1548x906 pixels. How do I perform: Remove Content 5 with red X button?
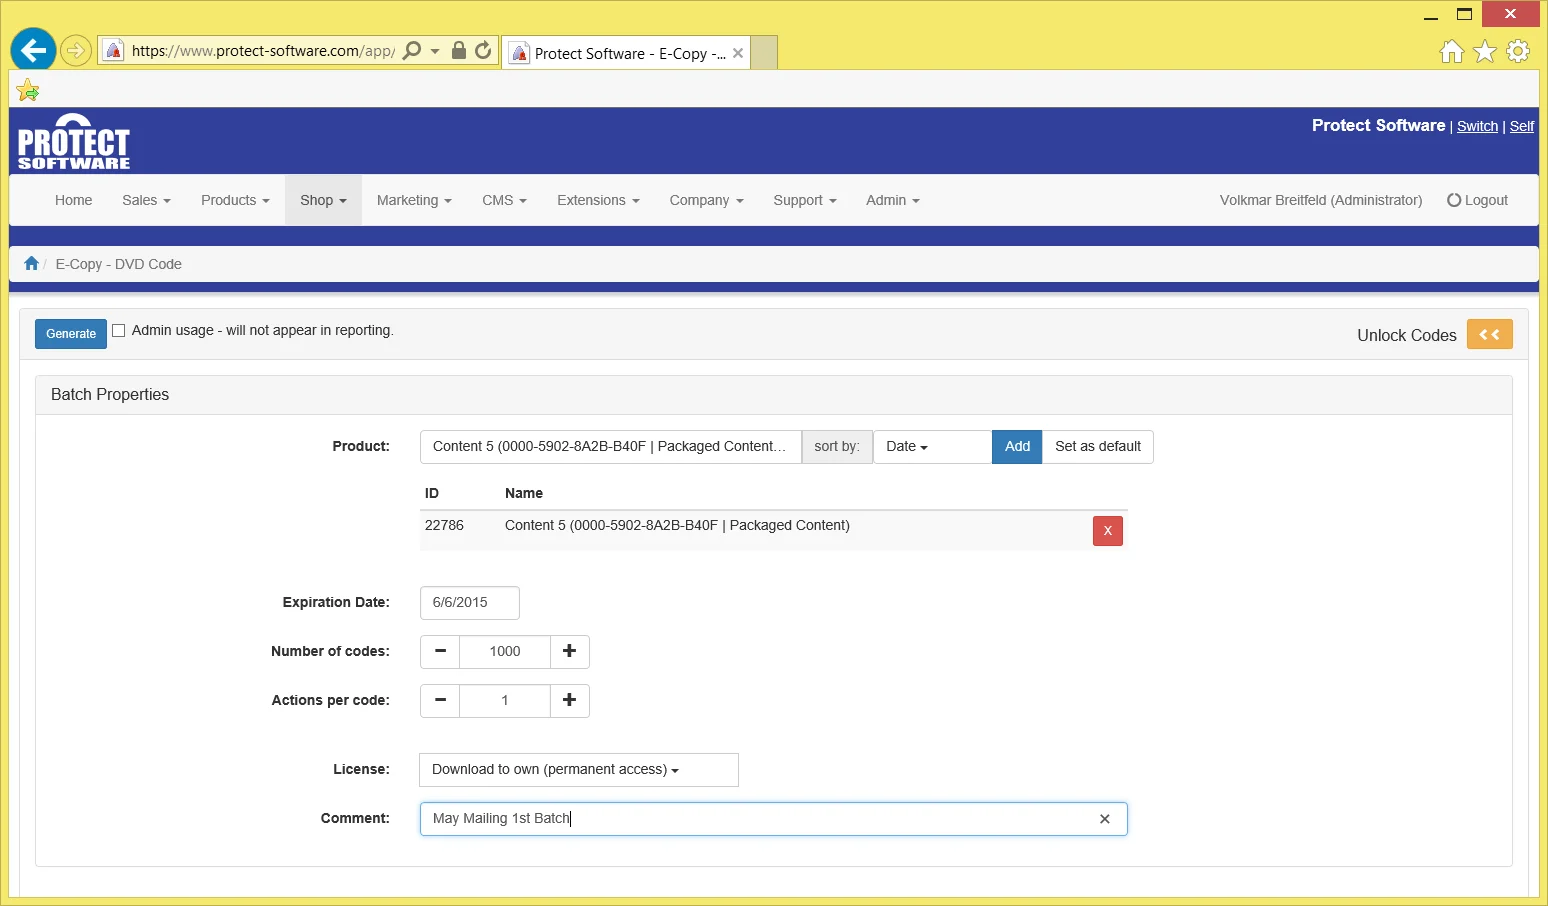point(1107,531)
